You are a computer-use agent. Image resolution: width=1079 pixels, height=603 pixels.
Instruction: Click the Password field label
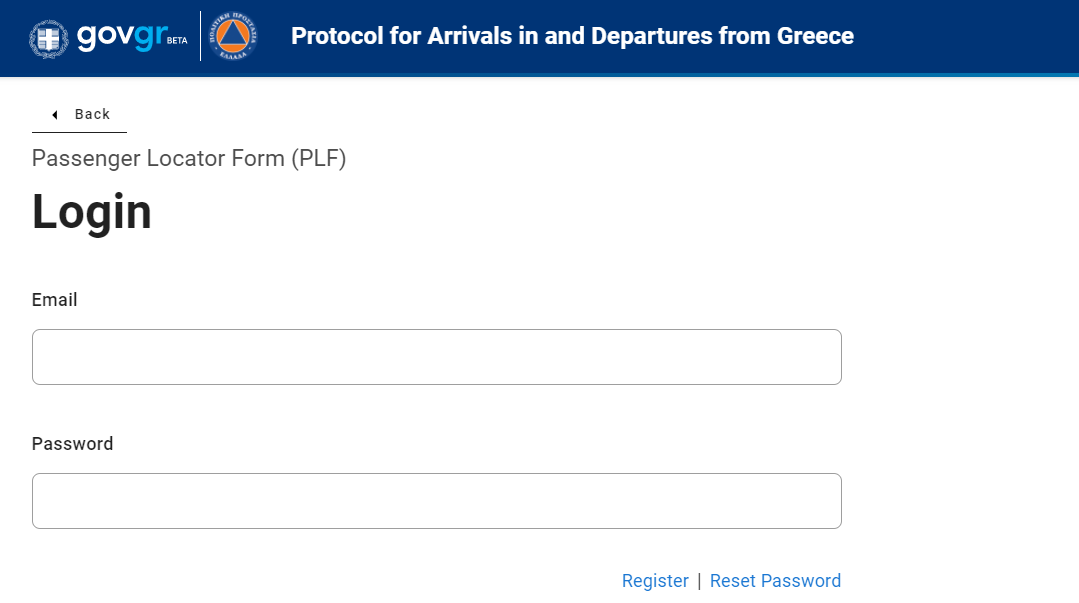72,444
